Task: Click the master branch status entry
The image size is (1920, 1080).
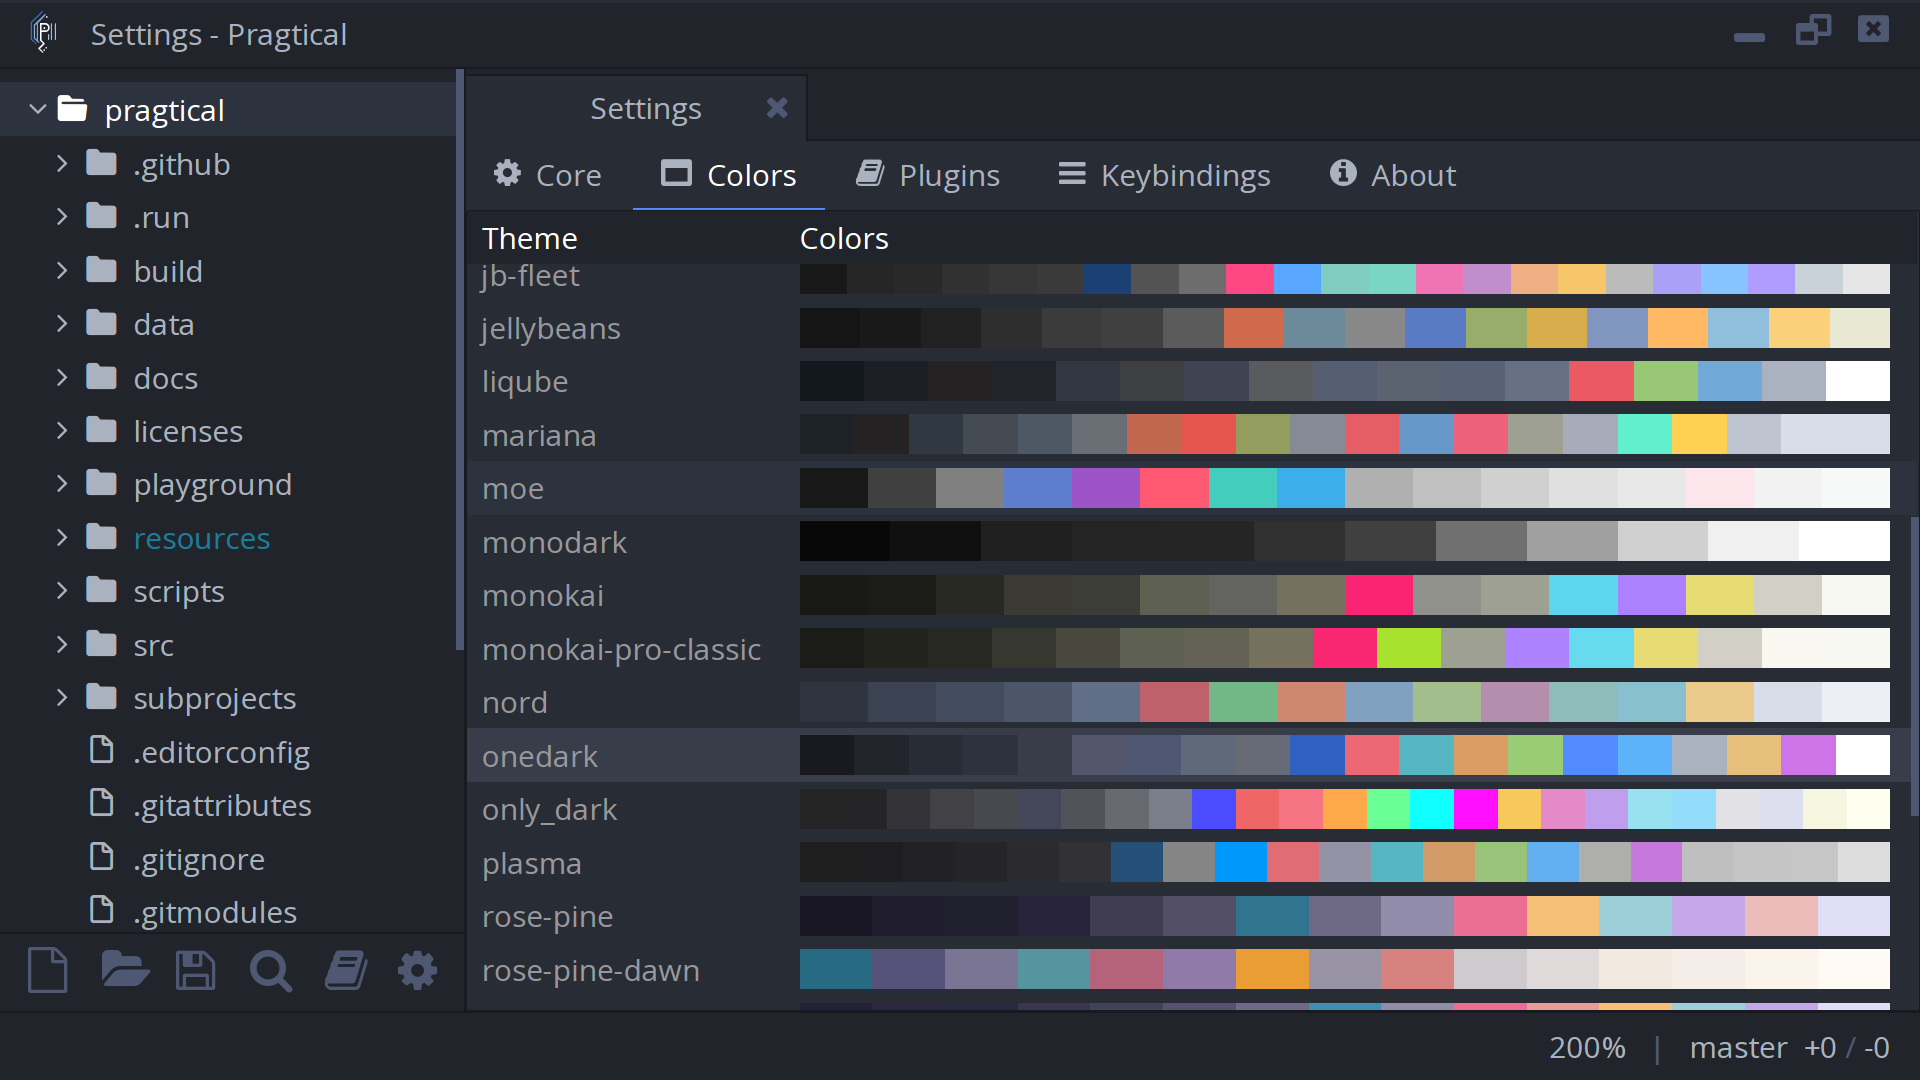Action: (1738, 1047)
